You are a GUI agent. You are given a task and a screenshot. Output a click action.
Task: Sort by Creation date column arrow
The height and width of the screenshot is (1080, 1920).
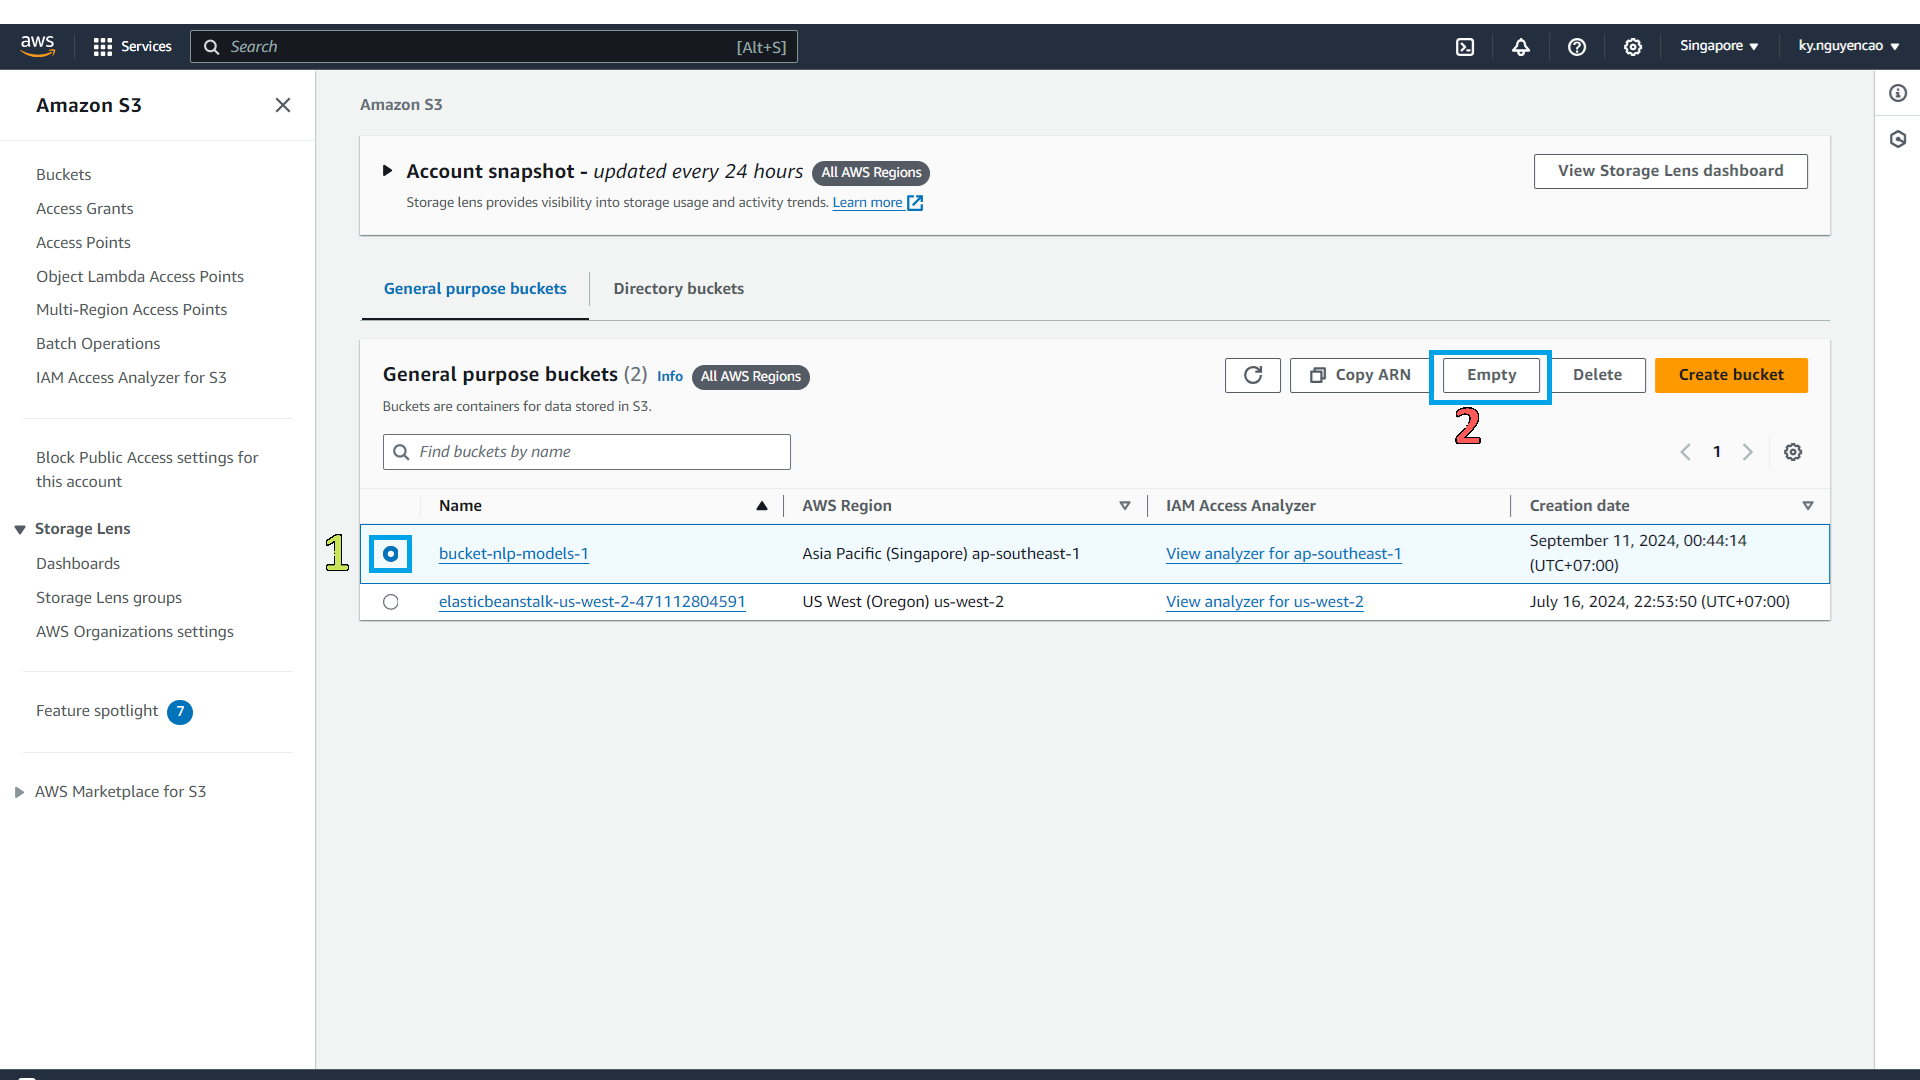coord(1808,506)
